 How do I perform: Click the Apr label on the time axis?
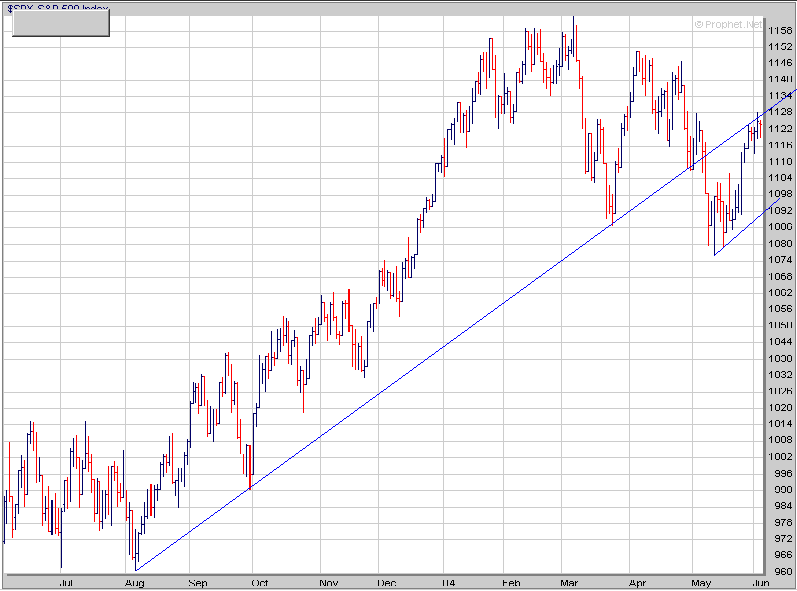(x=637, y=583)
